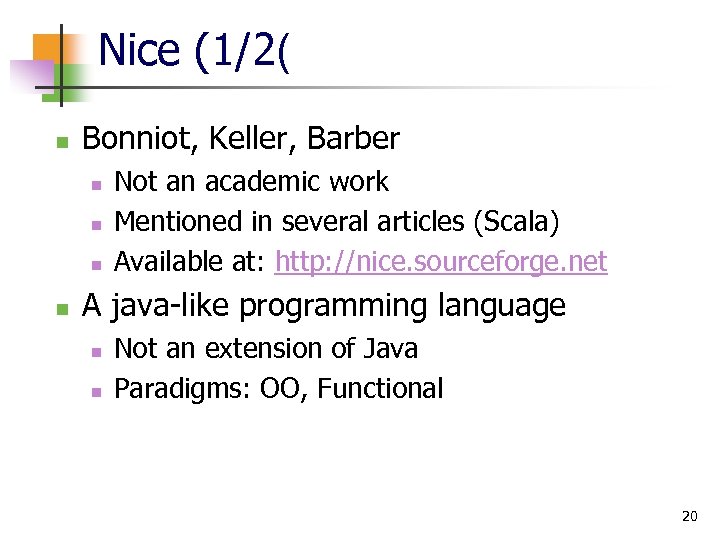This screenshot has height=540, width=720.
Task: Click the "Not an extension of Java" text
Action: pyautogui.click(x=266, y=349)
